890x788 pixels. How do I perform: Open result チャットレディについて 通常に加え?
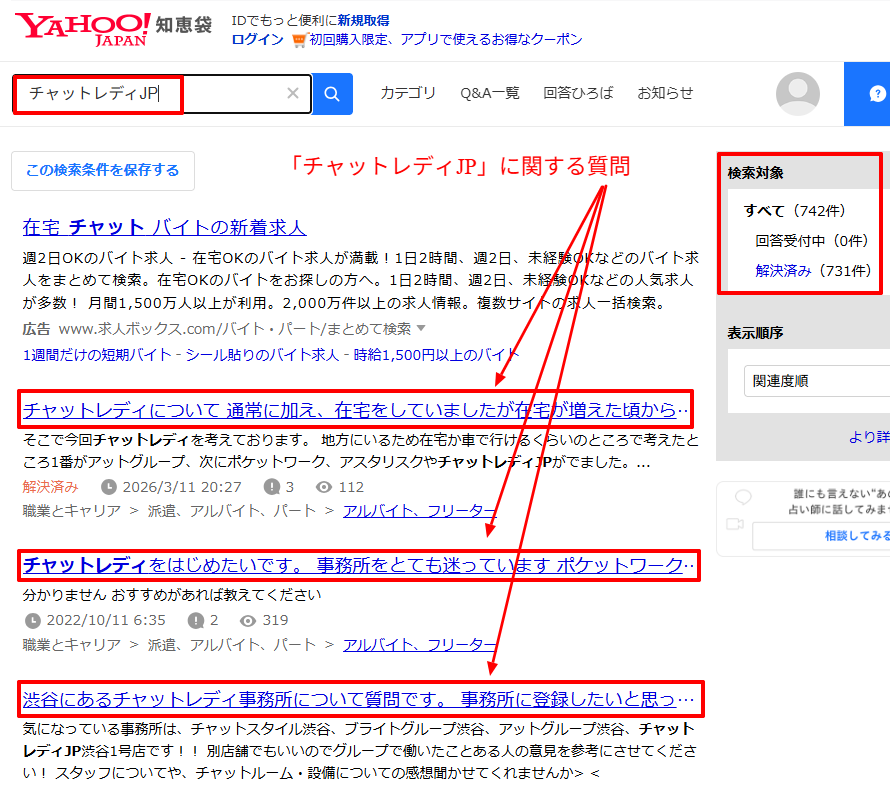(x=355, y=410)
